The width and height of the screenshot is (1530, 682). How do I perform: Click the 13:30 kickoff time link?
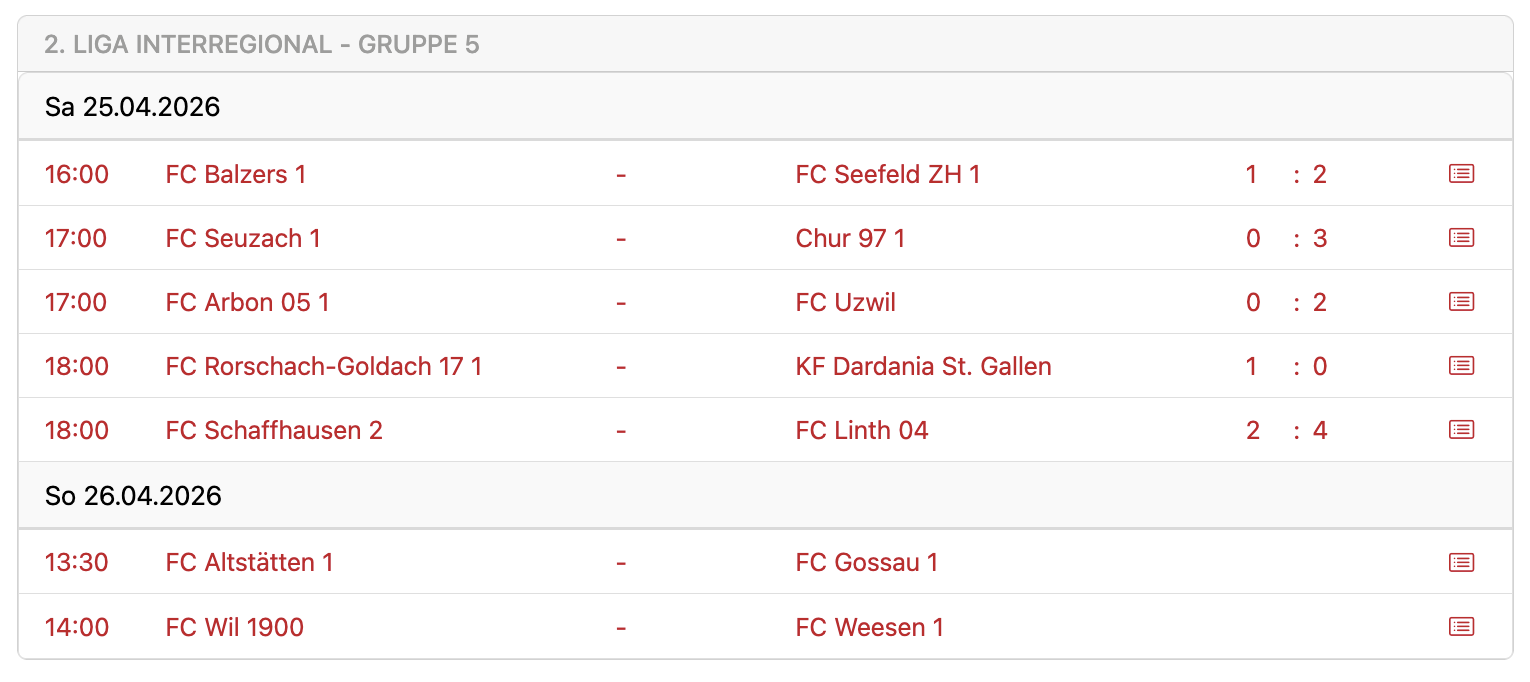(76, 563)
